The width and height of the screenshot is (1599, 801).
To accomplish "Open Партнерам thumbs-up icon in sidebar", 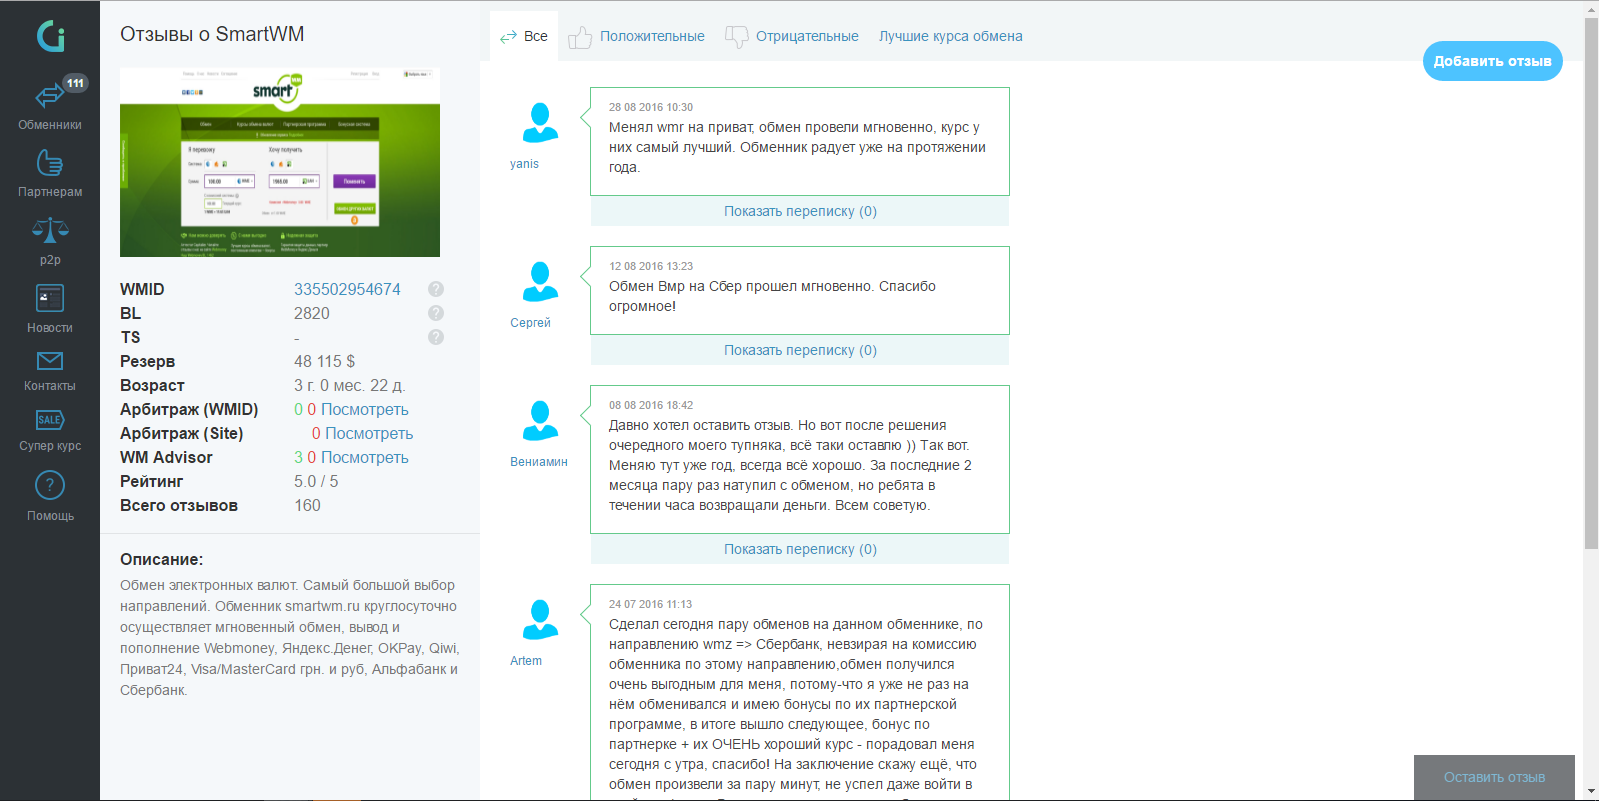I will coord(50,162).
